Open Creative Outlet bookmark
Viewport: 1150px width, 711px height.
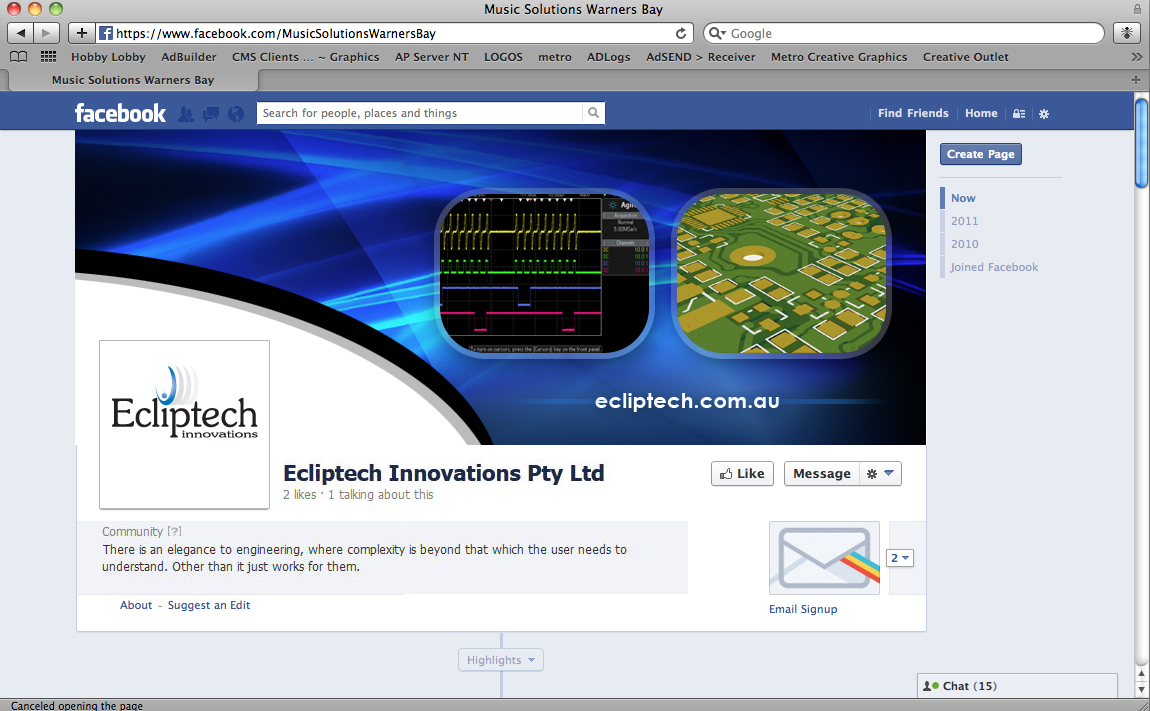965,56
